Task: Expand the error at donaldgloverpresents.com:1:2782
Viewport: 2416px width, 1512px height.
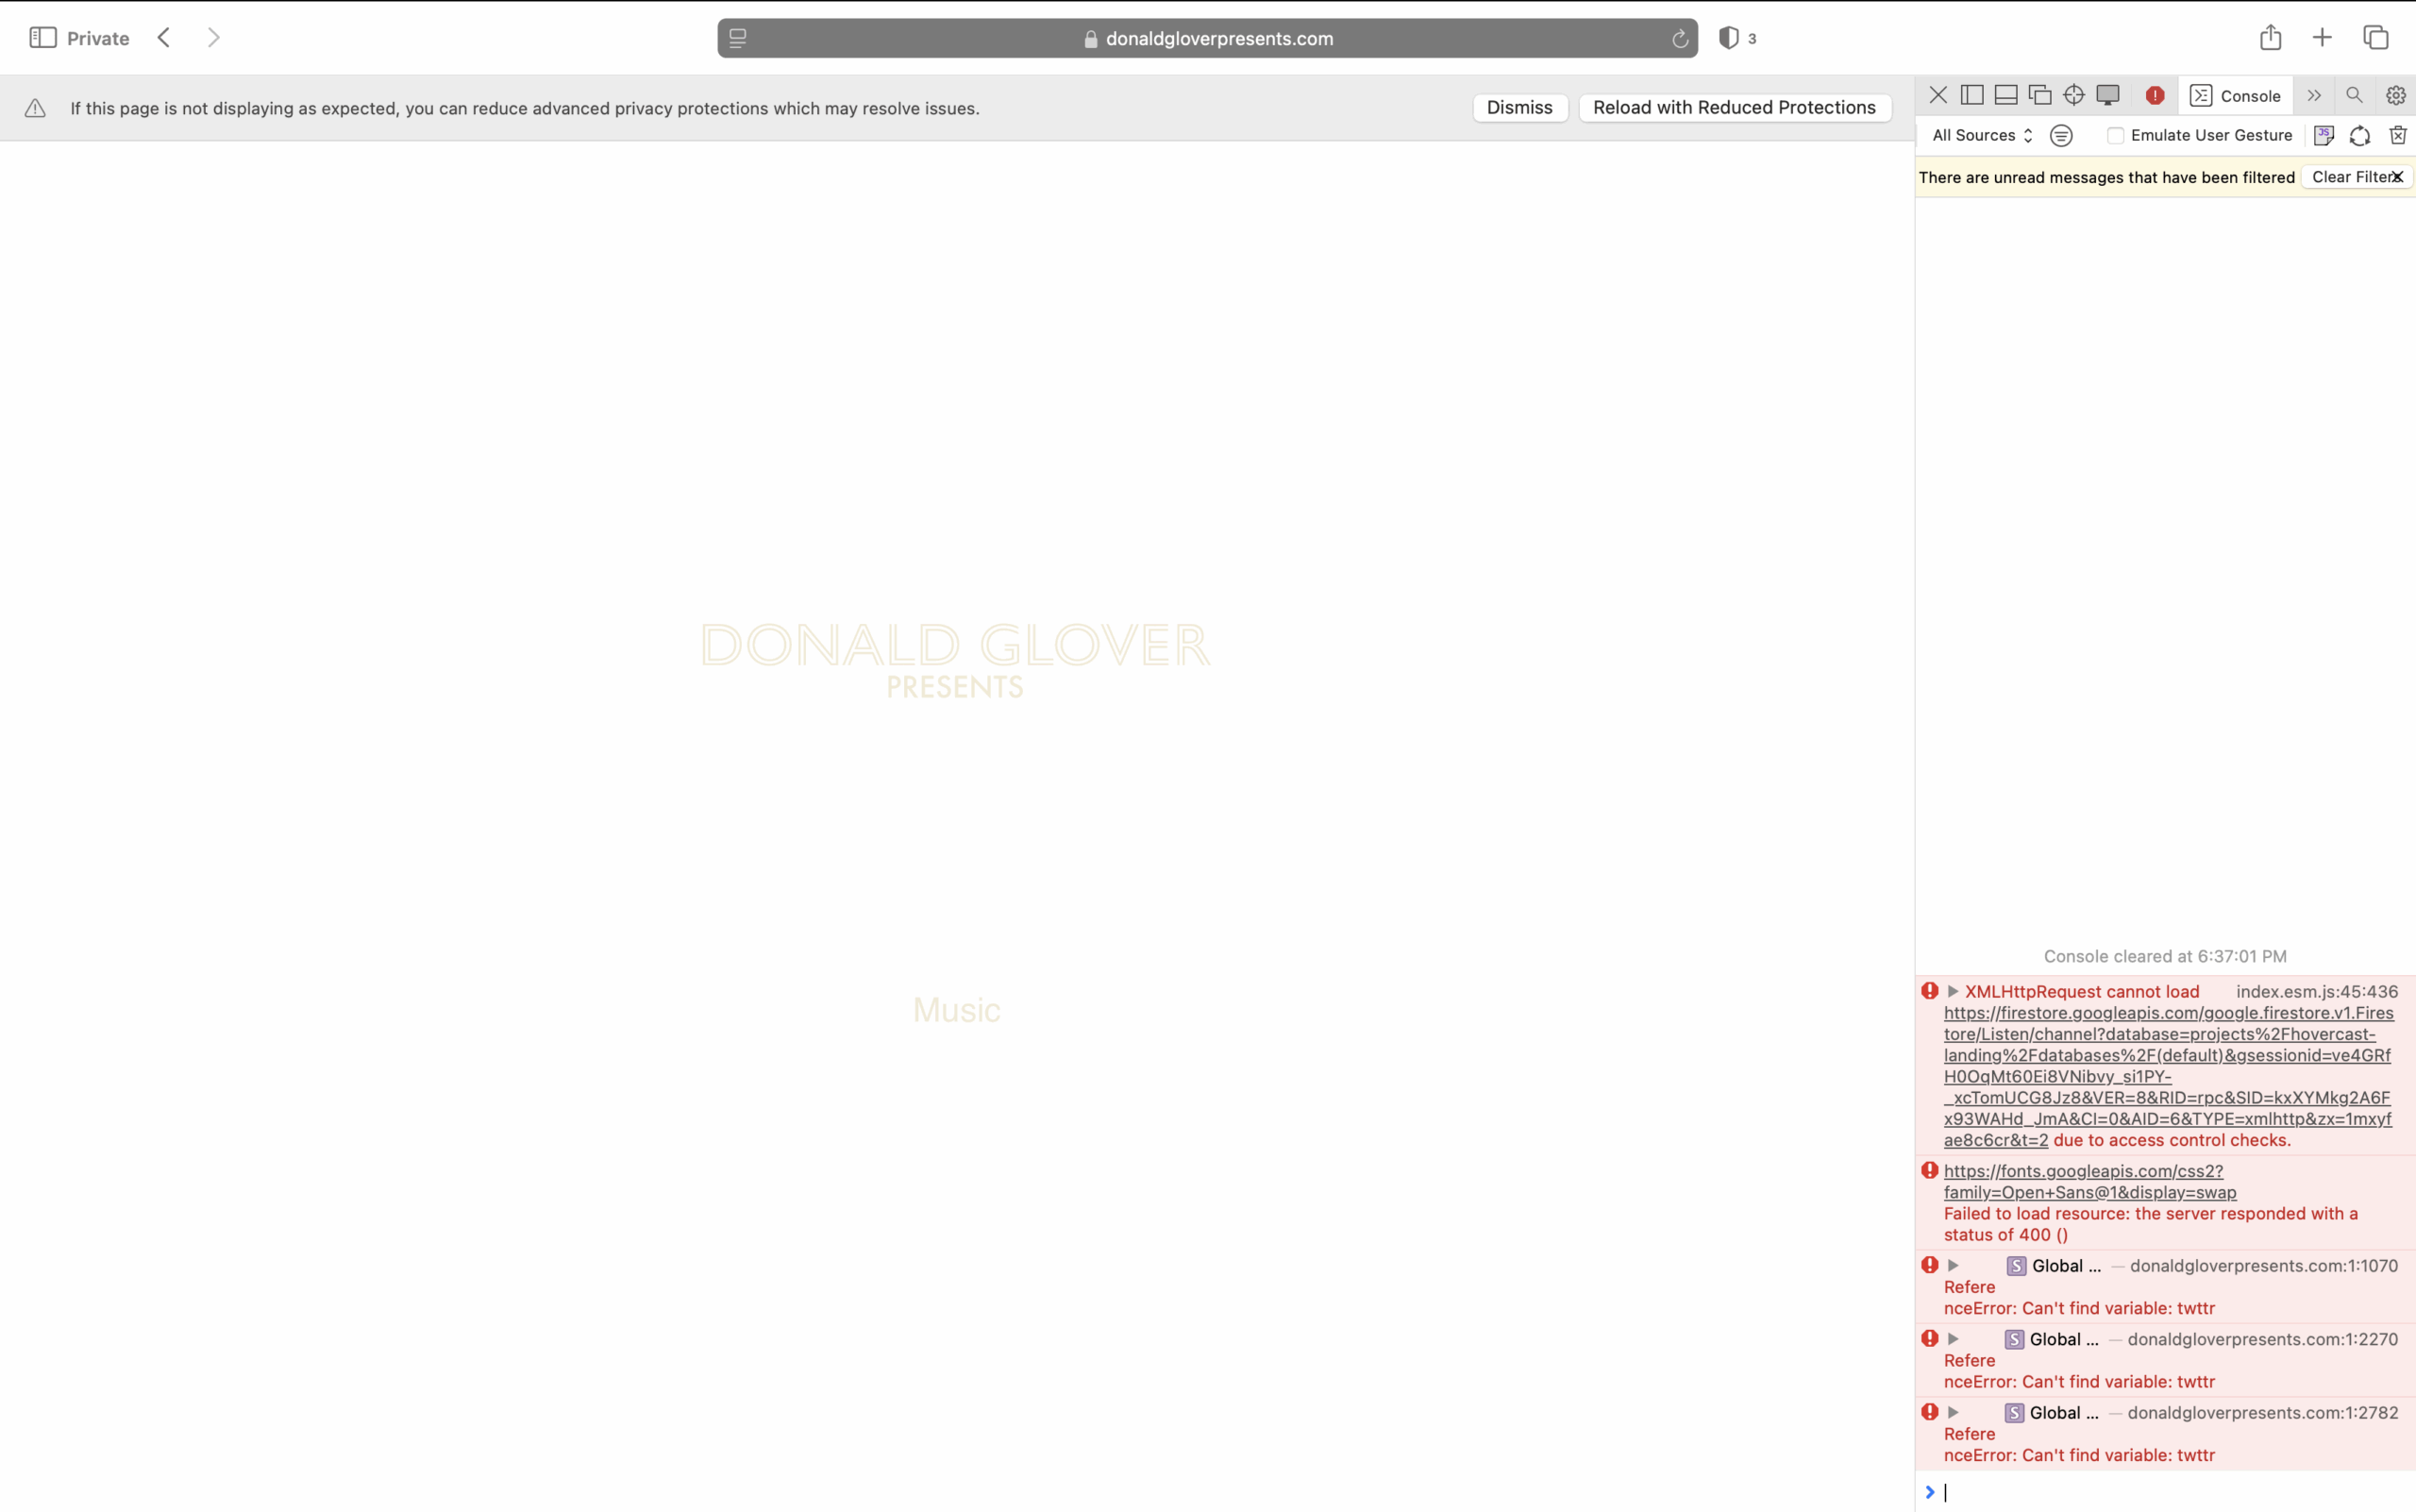Action: [1953, 1412]
